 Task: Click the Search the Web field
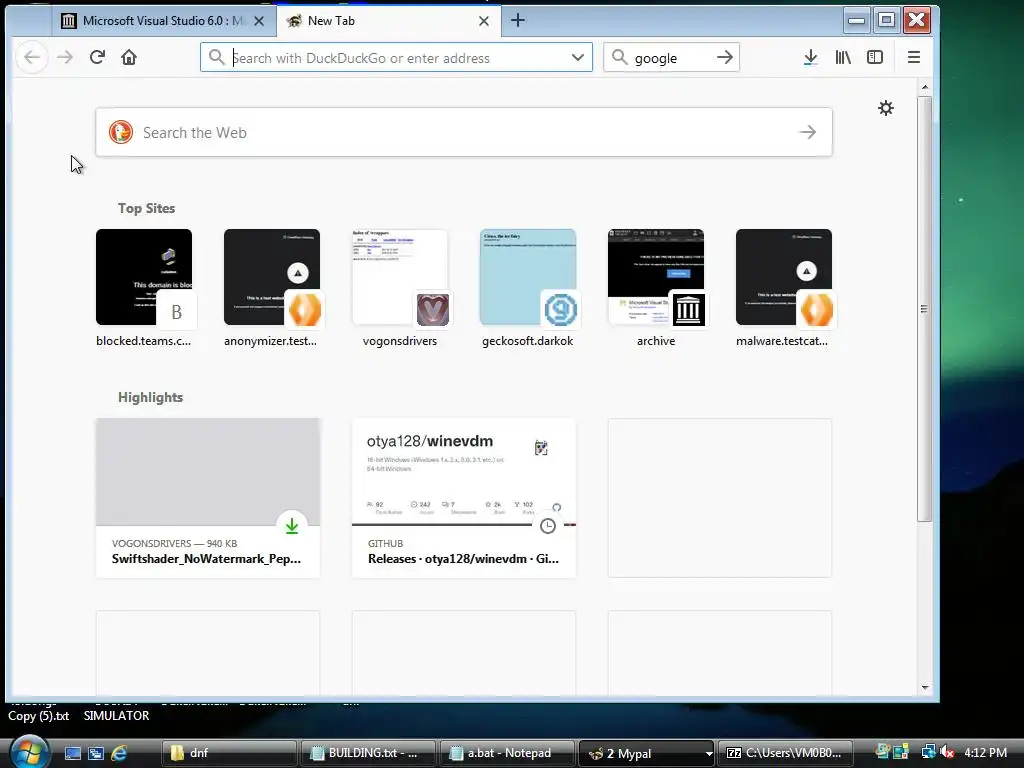pos(464,132)
